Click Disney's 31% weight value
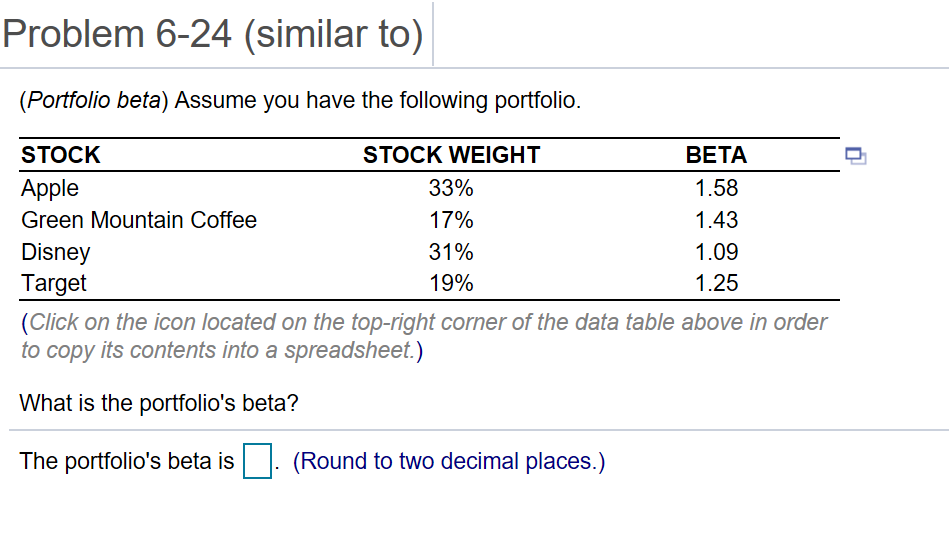949x556 pixels. pos(451,252)
